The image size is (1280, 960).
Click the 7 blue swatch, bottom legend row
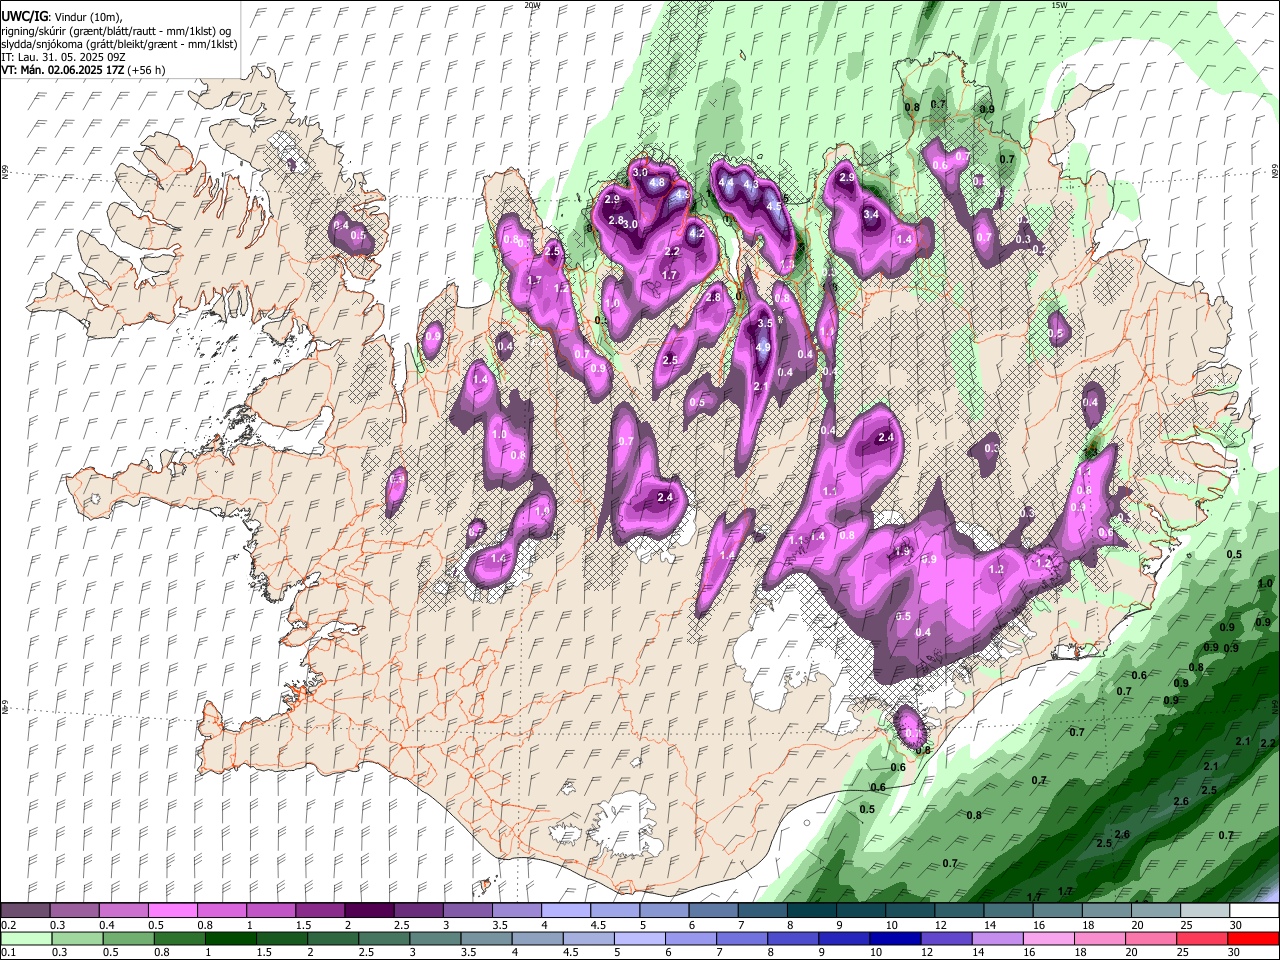740,939
